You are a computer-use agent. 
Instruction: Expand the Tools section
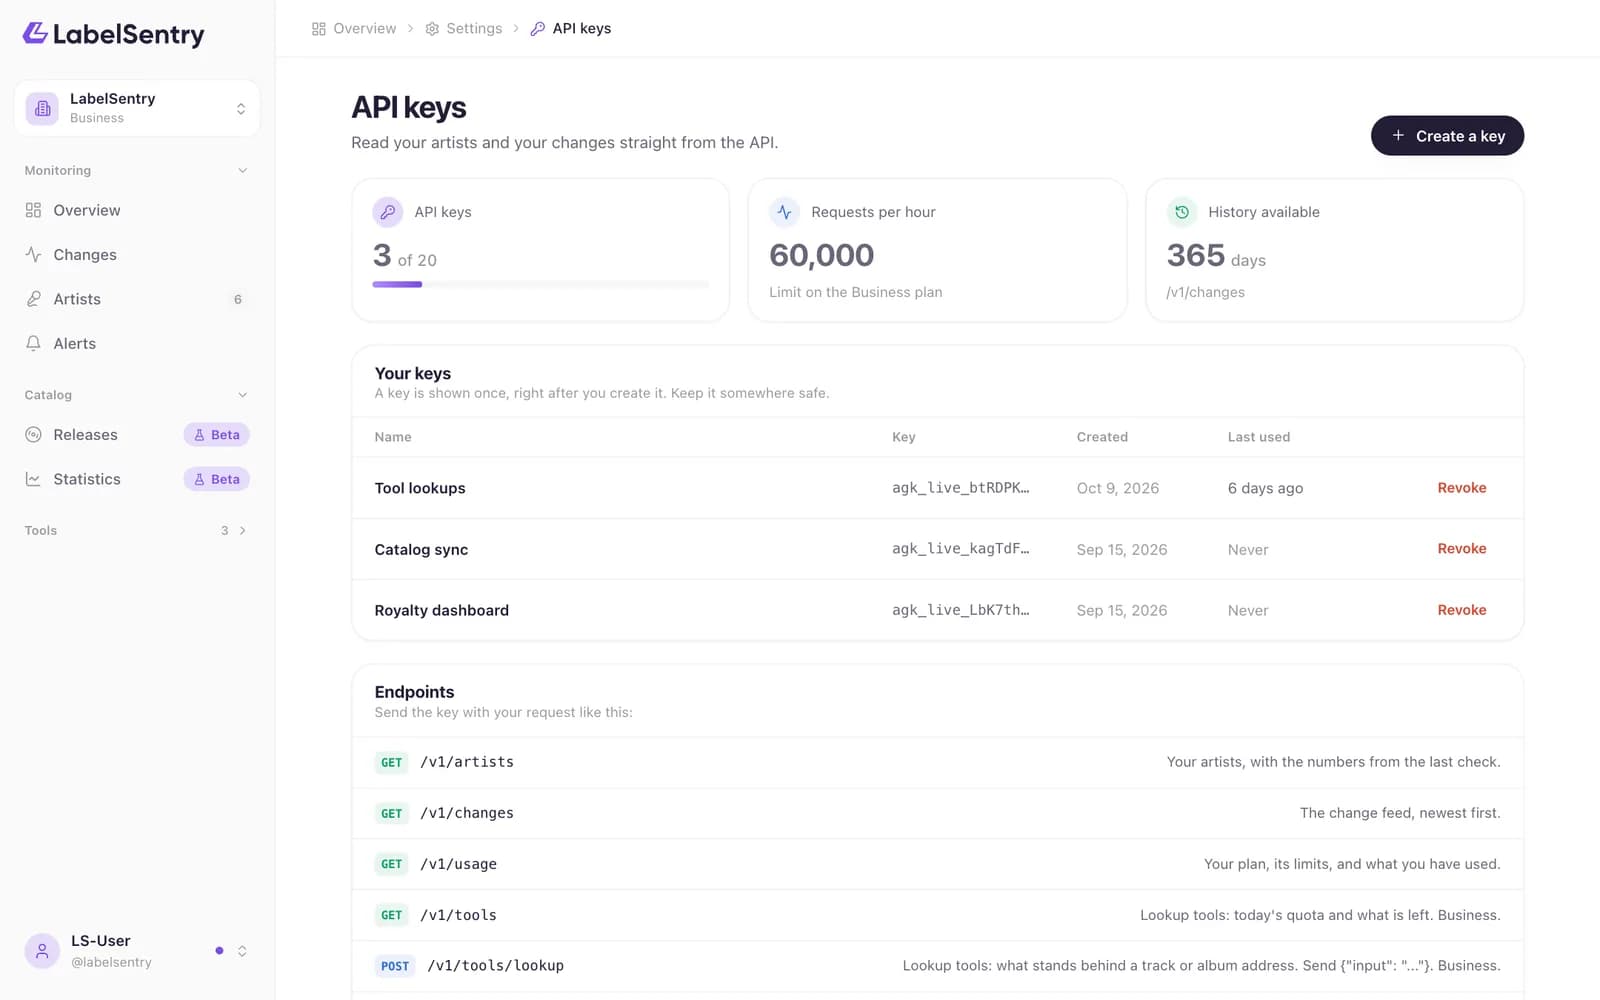(242, 530)
